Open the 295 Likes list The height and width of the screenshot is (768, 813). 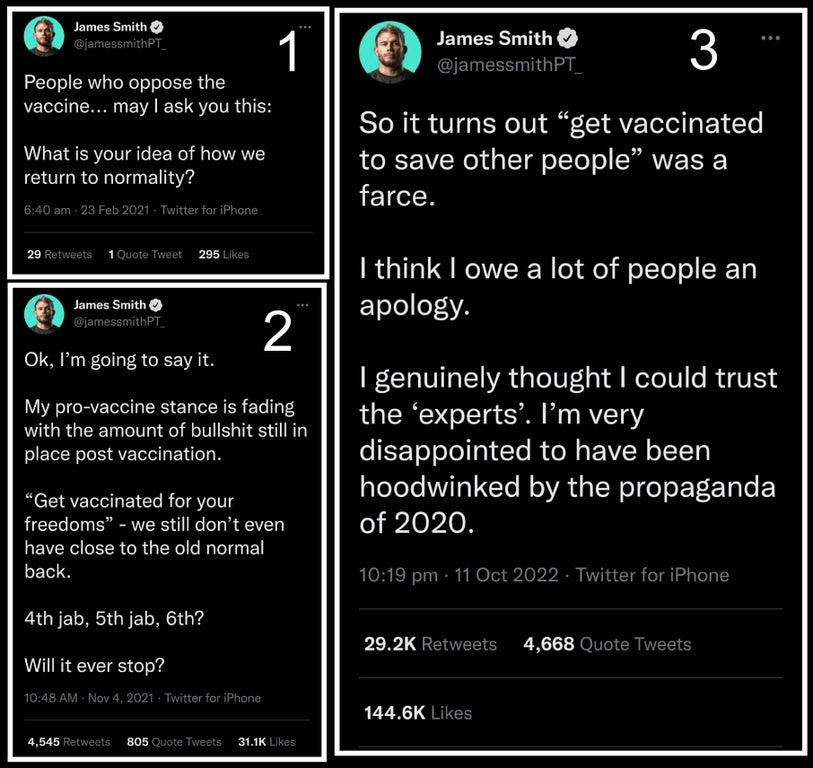pos(223,254)
